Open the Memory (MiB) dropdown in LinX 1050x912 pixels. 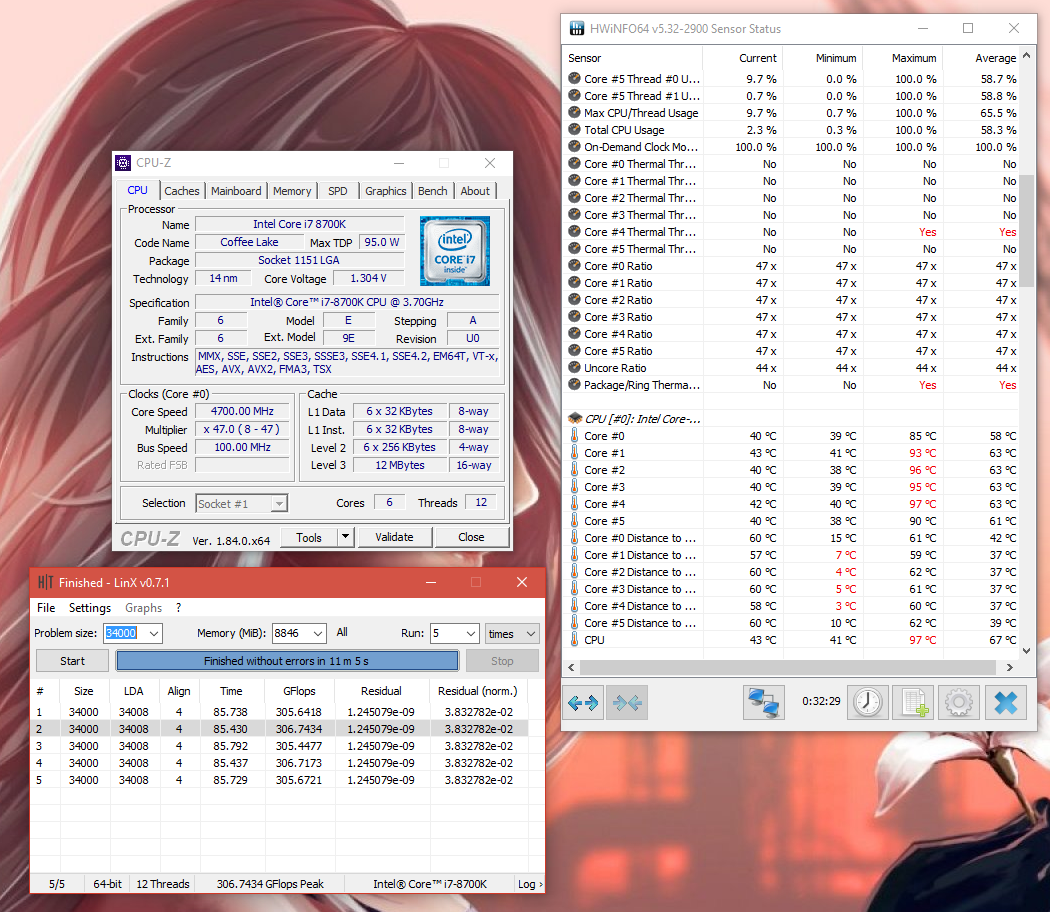tap(318, 633)
